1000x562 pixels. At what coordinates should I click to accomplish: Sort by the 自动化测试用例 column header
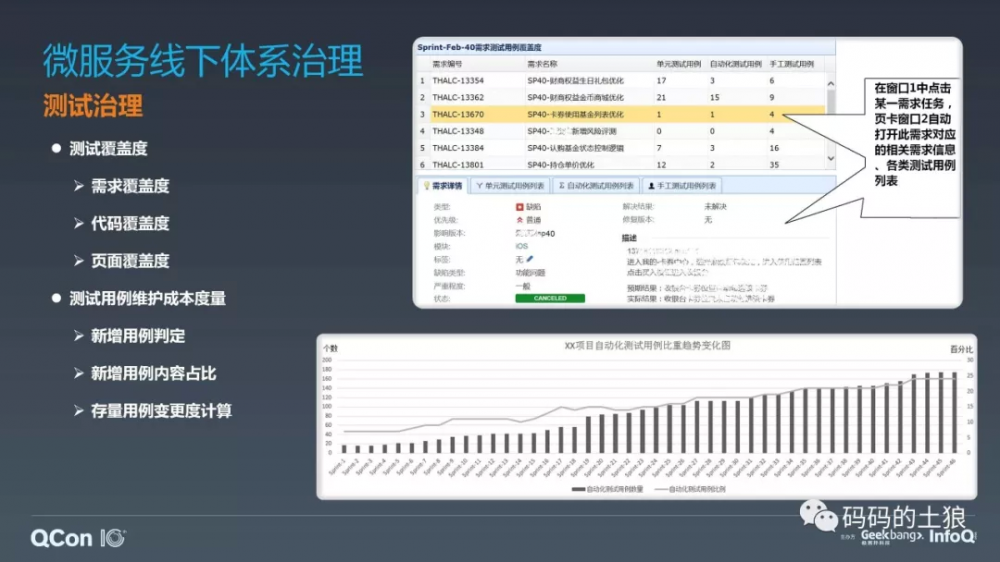pos(735,64)
